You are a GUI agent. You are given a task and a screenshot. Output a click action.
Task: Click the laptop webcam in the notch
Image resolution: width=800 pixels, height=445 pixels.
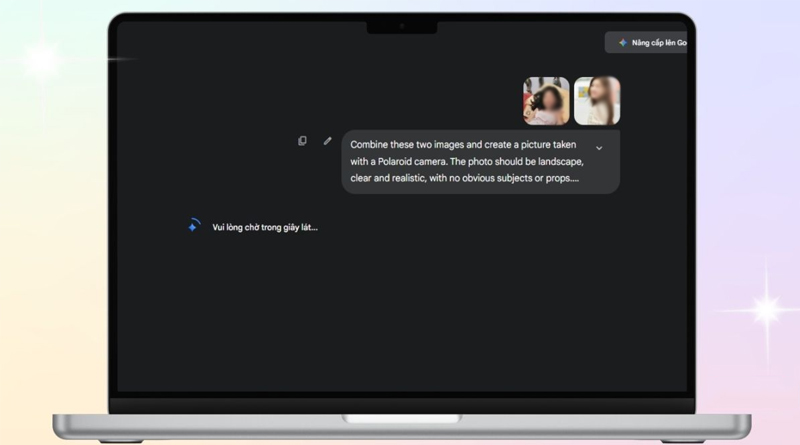pyautogui.click(x=401, y=25)
